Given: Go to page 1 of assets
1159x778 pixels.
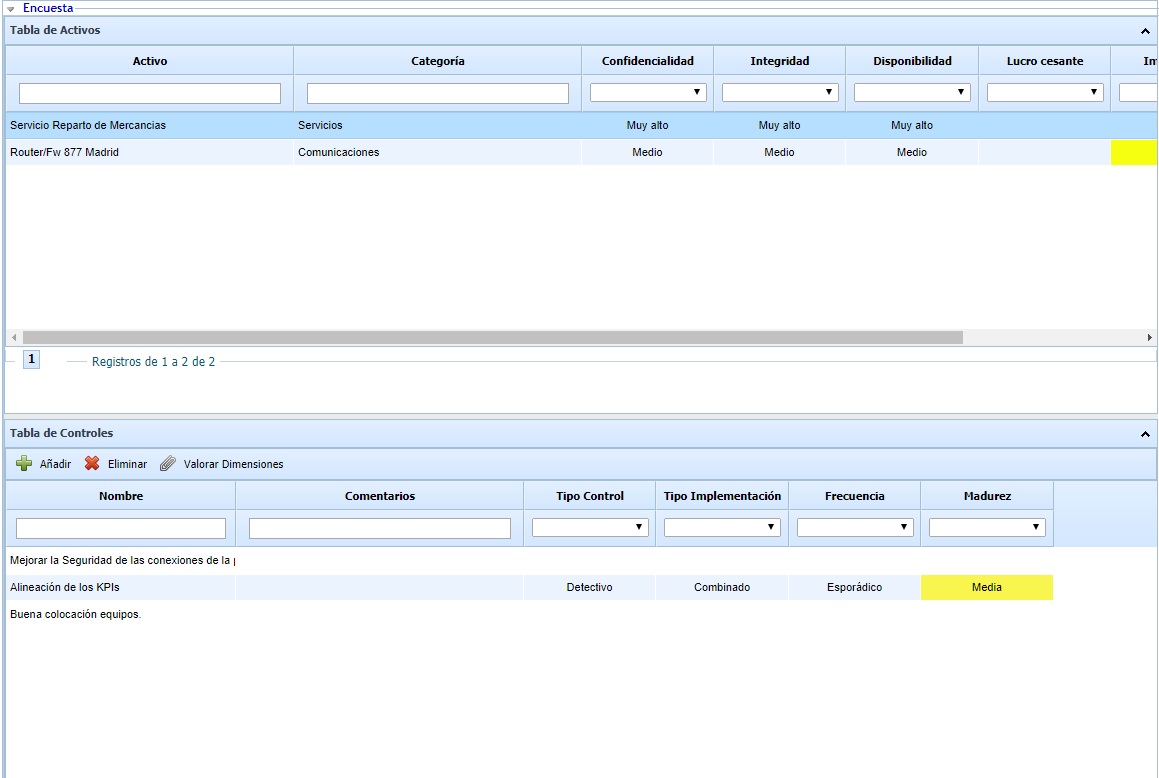Looking at the screenshot, I should coord(31,360).
